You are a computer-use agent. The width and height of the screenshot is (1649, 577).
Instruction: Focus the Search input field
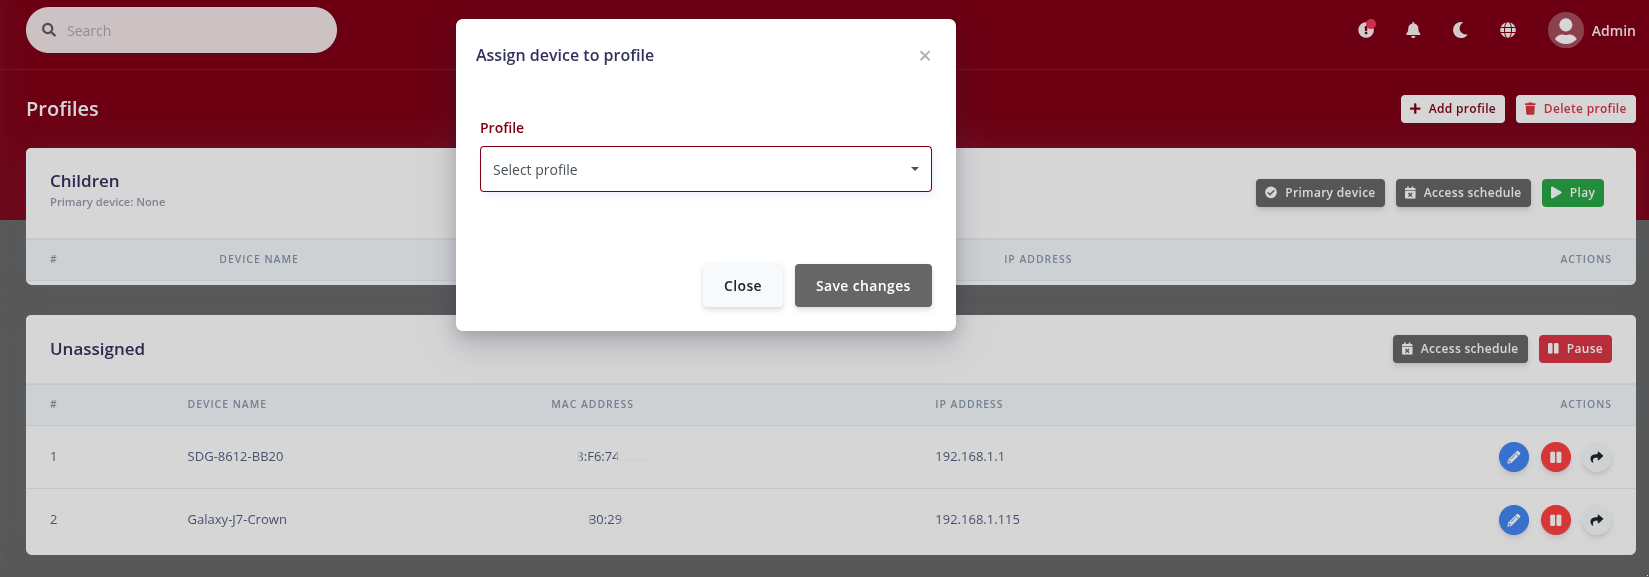181,30
